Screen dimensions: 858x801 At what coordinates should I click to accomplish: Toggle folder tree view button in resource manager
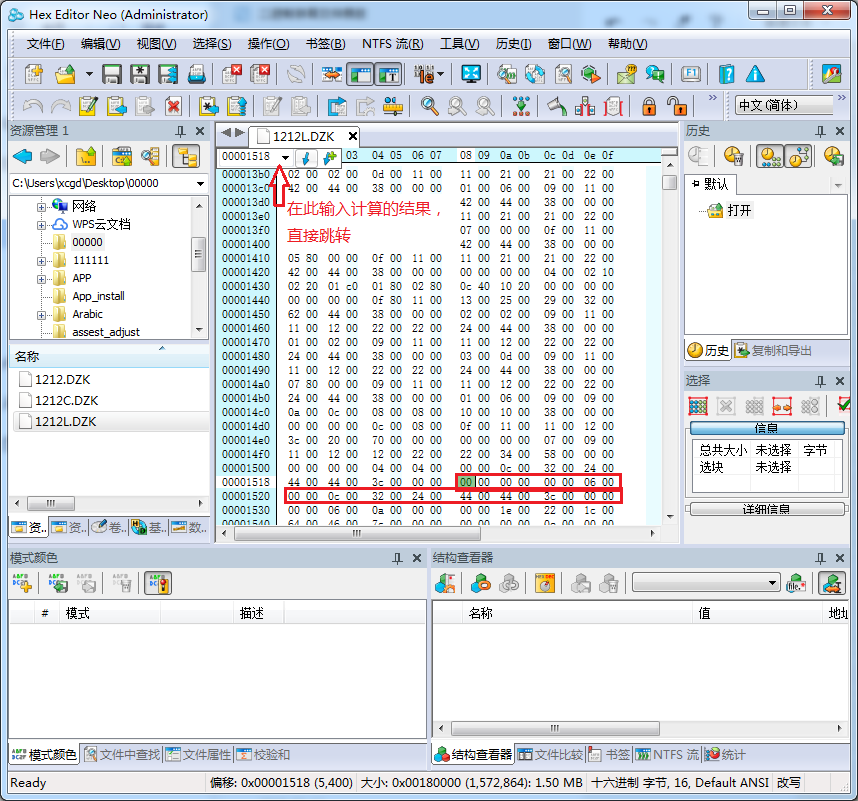[x=184, y=156]
